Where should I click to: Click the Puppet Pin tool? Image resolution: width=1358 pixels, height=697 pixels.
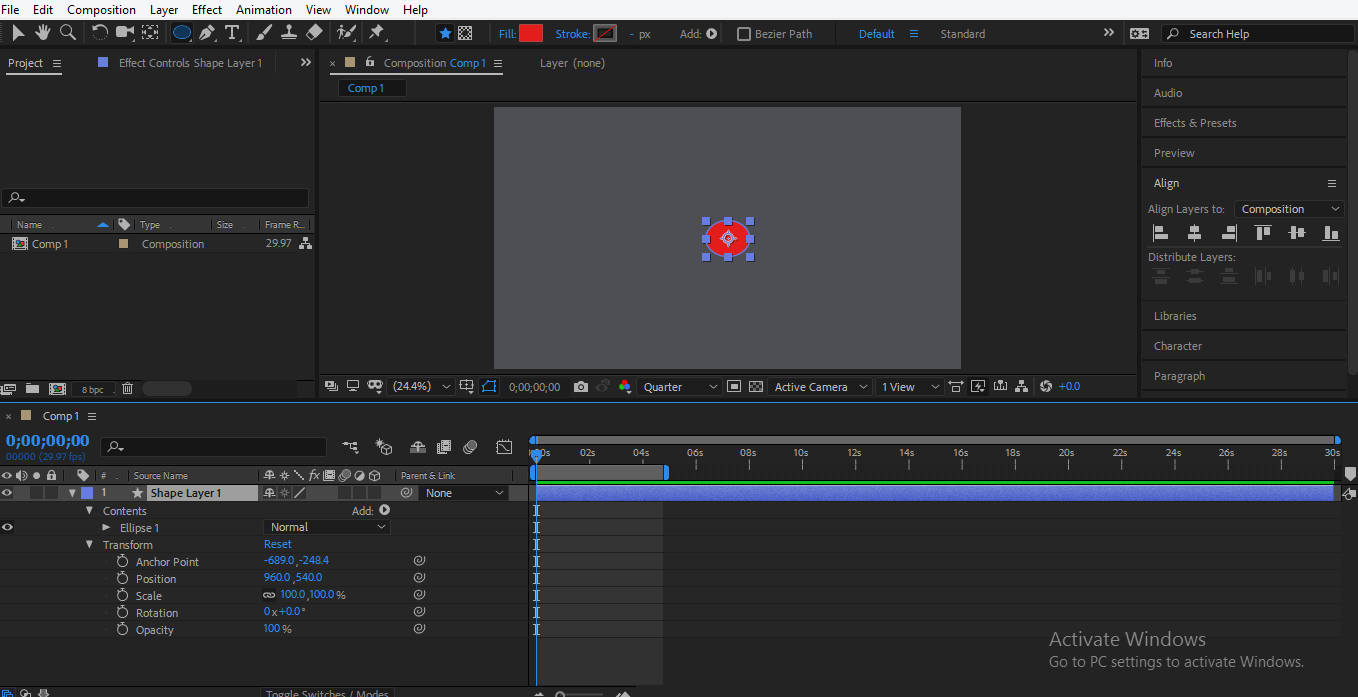377,33
